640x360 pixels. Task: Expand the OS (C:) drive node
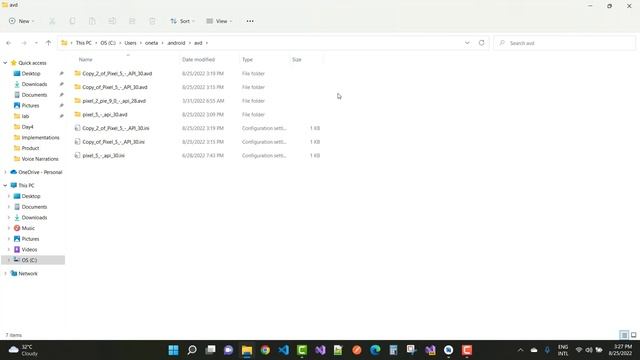click(9, 260)
